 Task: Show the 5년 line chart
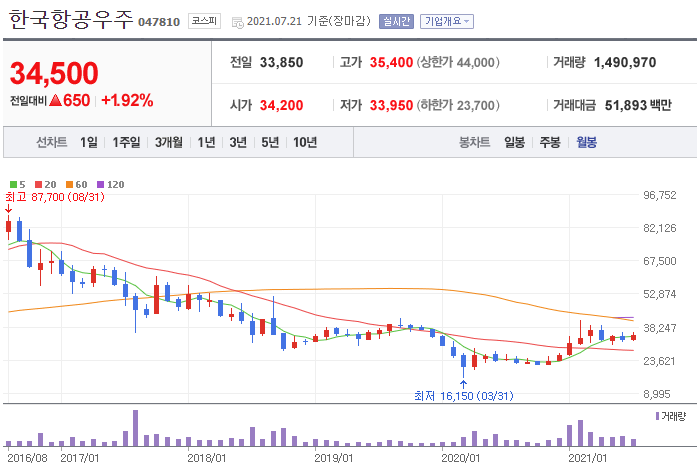(270, 142)
